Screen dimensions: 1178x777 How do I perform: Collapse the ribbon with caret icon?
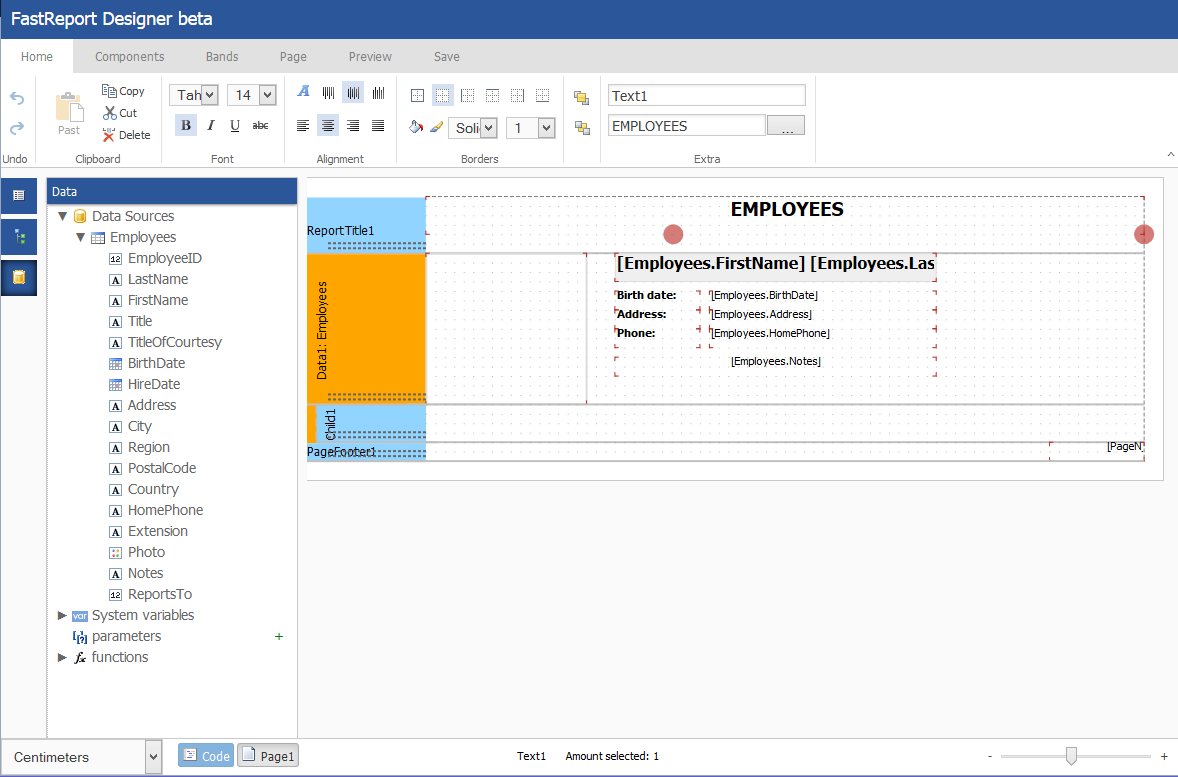pyautogui.click(x=1170, y=154)
